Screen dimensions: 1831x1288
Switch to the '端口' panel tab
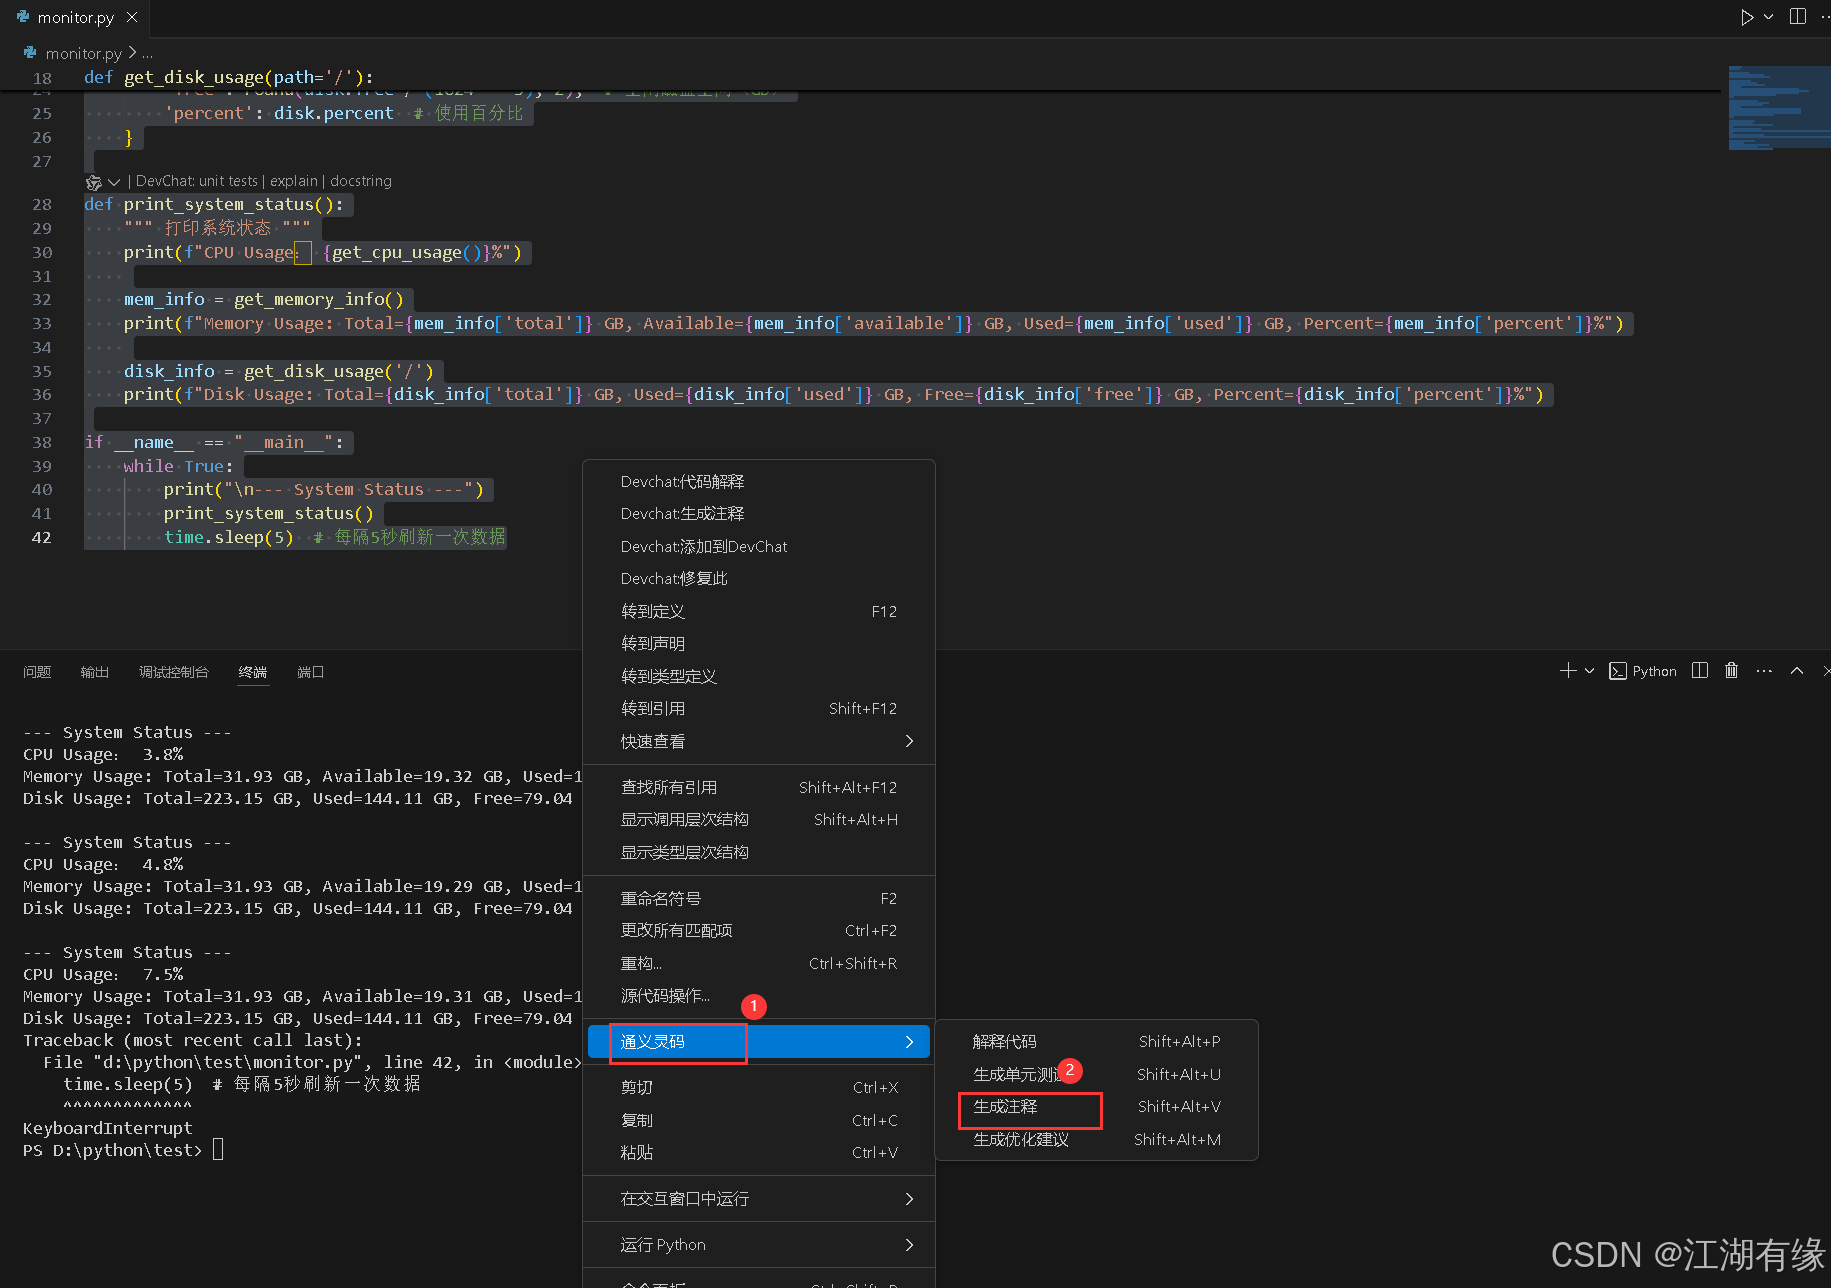point(311,672)
